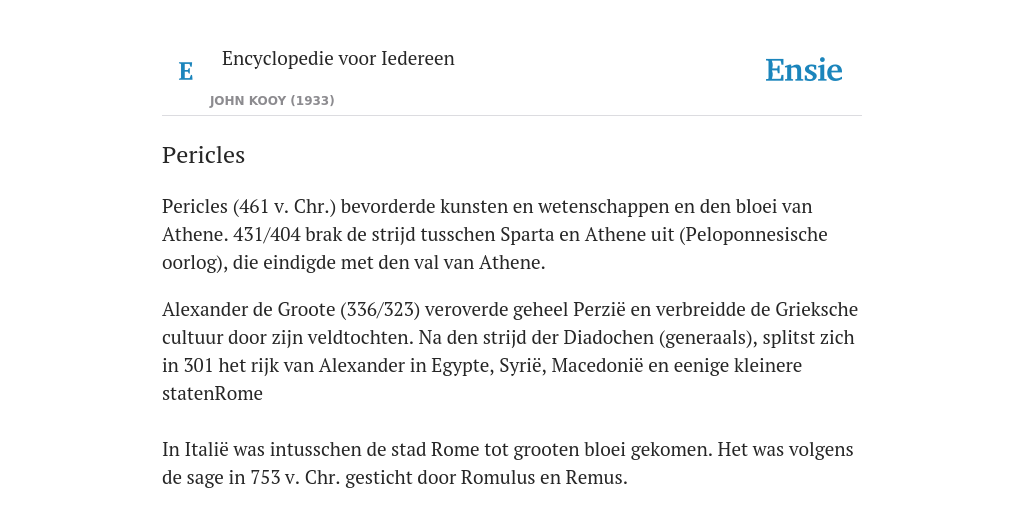The image size is (1024, 512).
Task: Click the blue E encyclopedia icon
Action: click(x=186, y=71)
